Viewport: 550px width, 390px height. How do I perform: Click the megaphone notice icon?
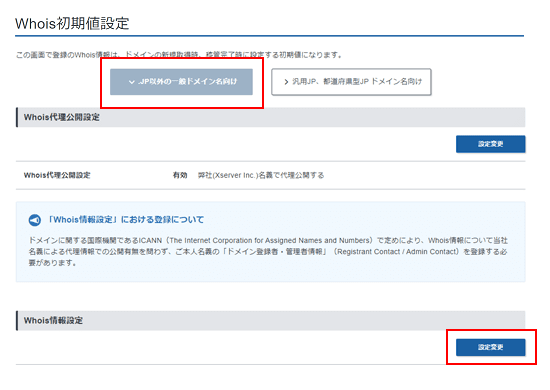click(34, 220)
